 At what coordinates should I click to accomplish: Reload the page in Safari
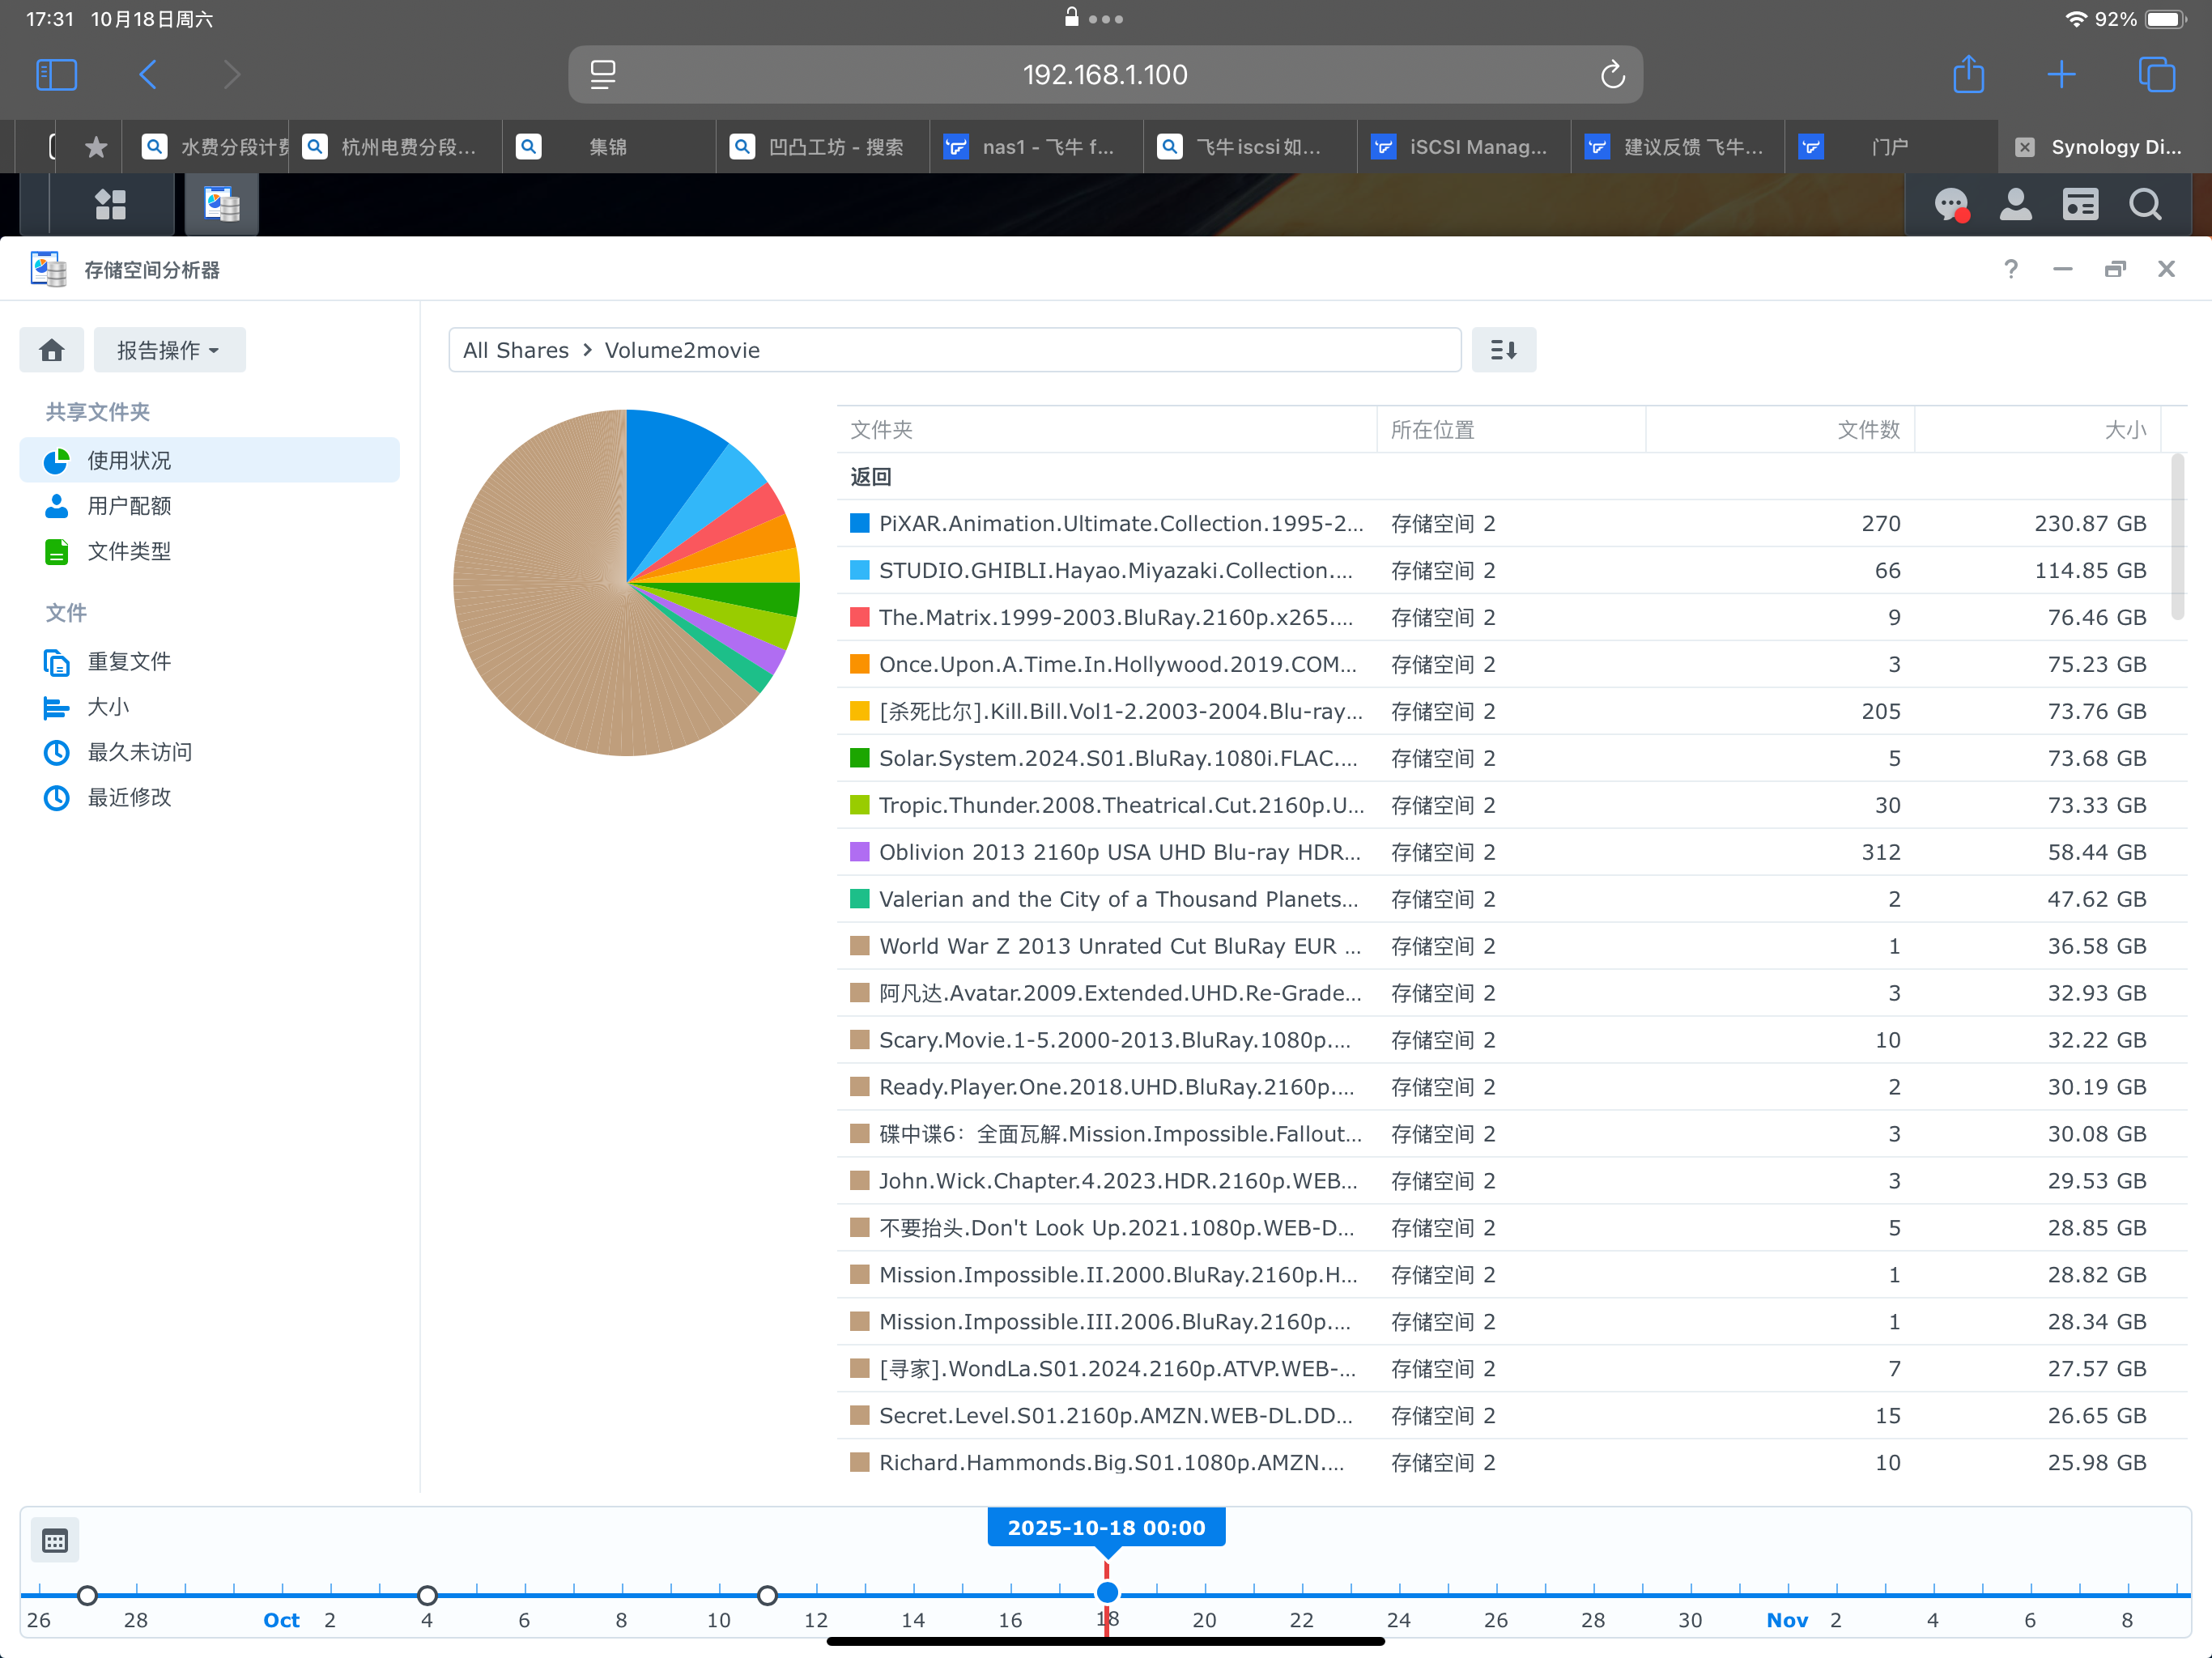(1612, 75)
